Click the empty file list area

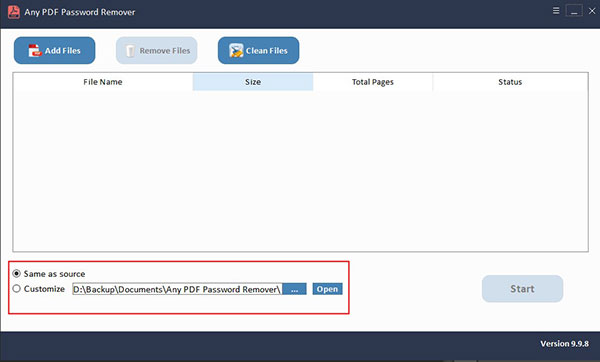pos(300,171)
